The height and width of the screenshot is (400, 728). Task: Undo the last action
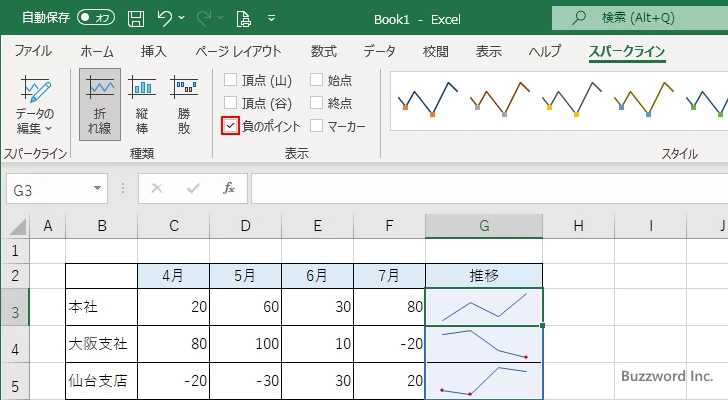tap(164, 18)
